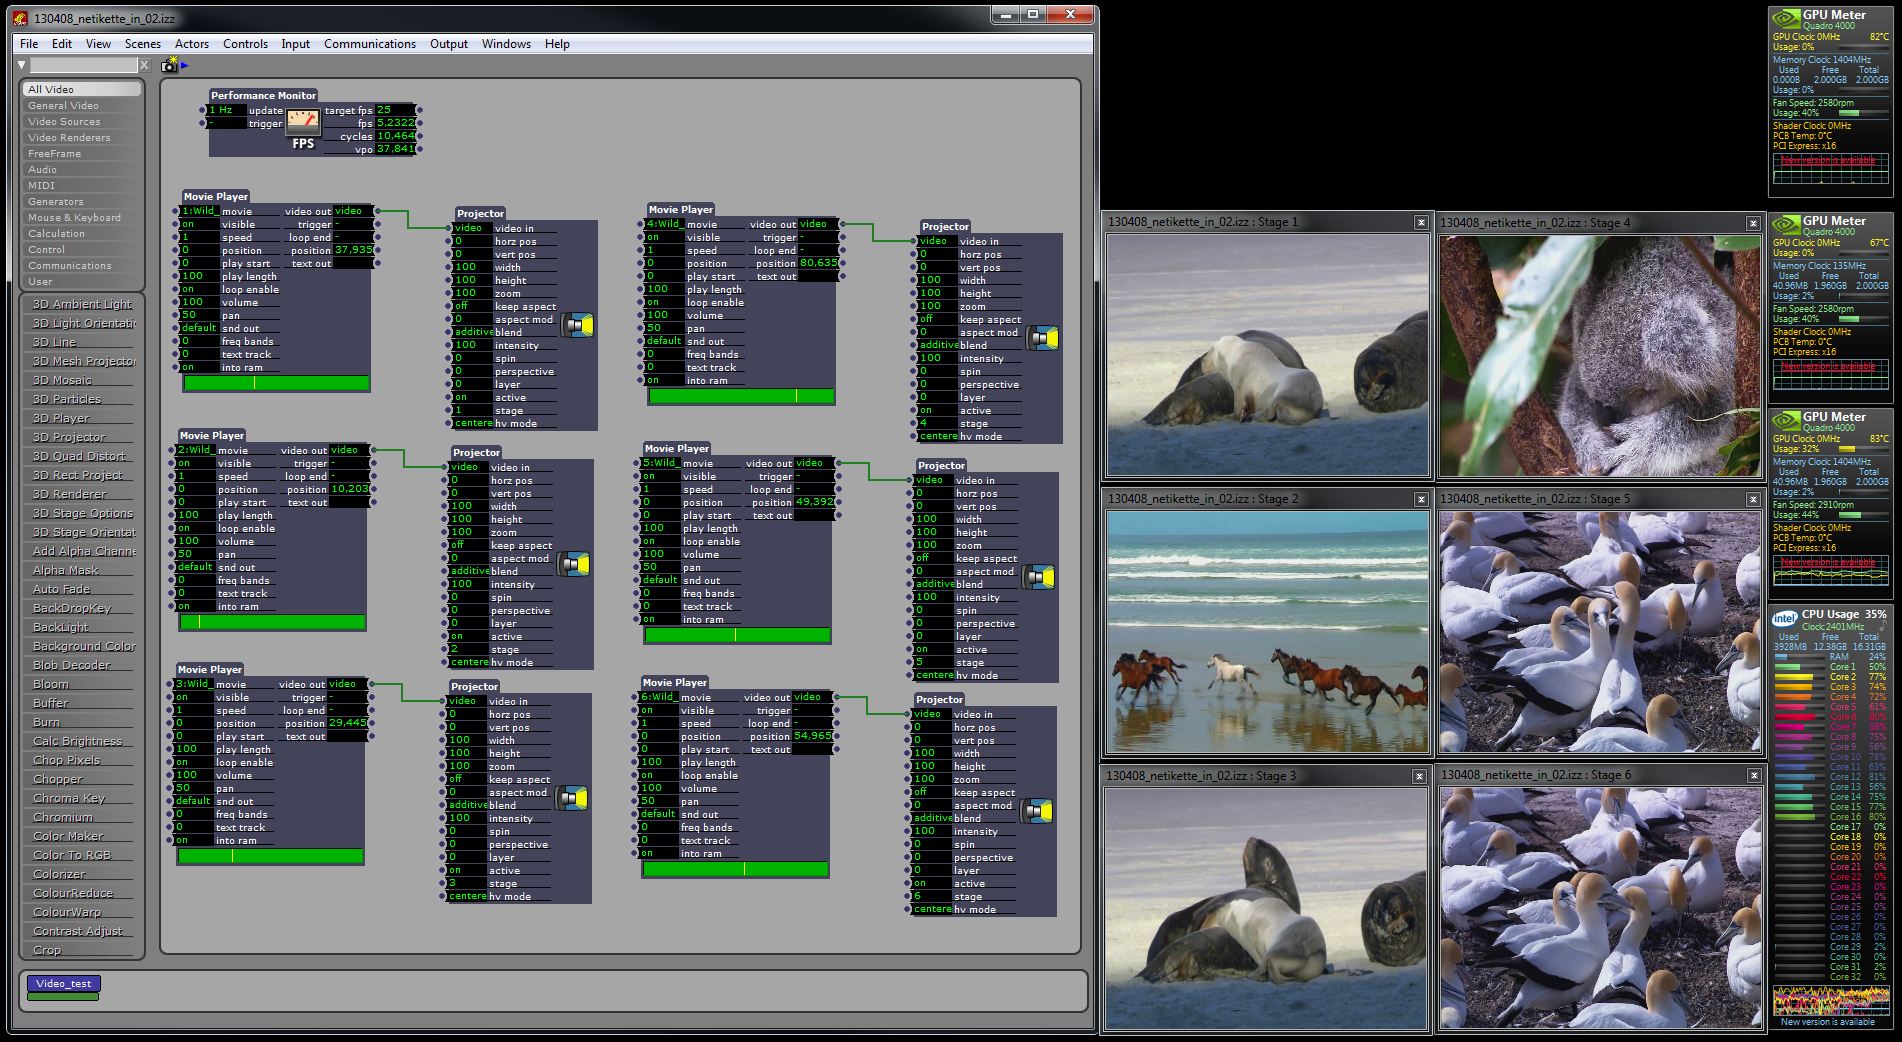Click the snapshot camera icon
Viewport: 1902px width, 1042px height.
tap(170, 65)
